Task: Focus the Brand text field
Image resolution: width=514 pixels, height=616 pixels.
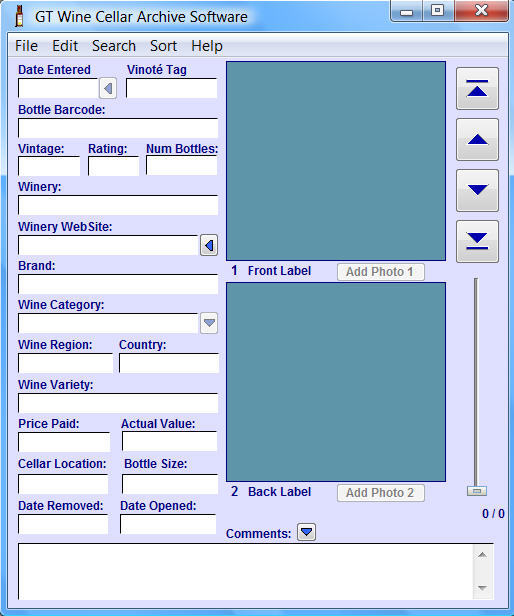Action: pos(118,284)
